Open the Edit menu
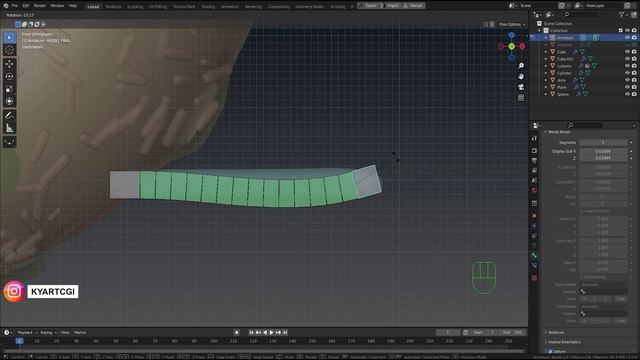The width and height of the screenshot is (640, 360). click(26, 6)
